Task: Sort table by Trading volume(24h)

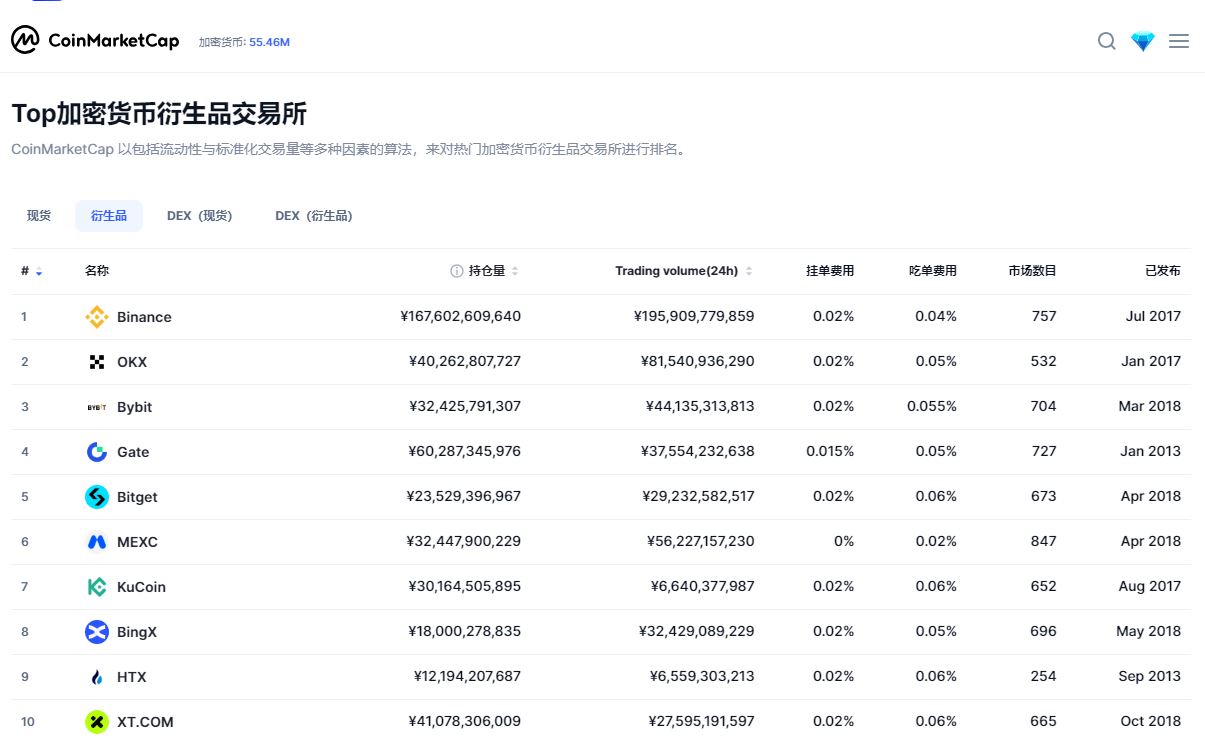Action: (749, 271)
